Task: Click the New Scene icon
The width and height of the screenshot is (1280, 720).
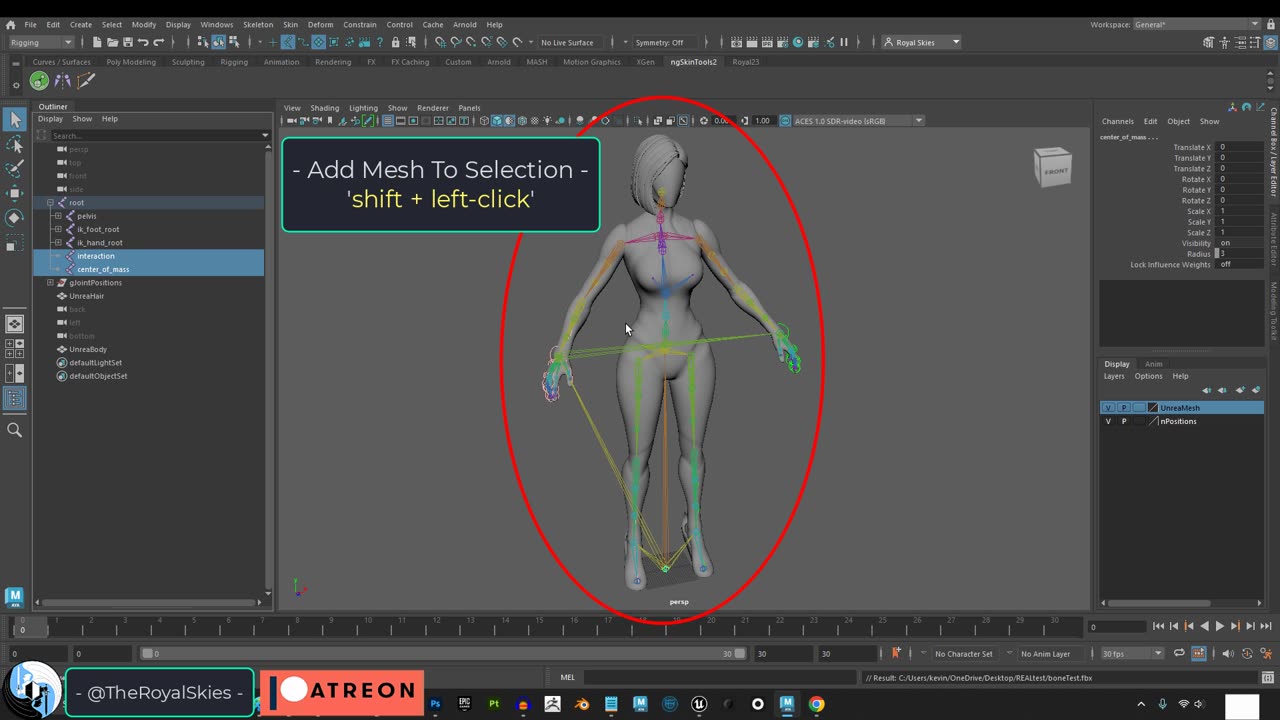Action: [97, 42]
